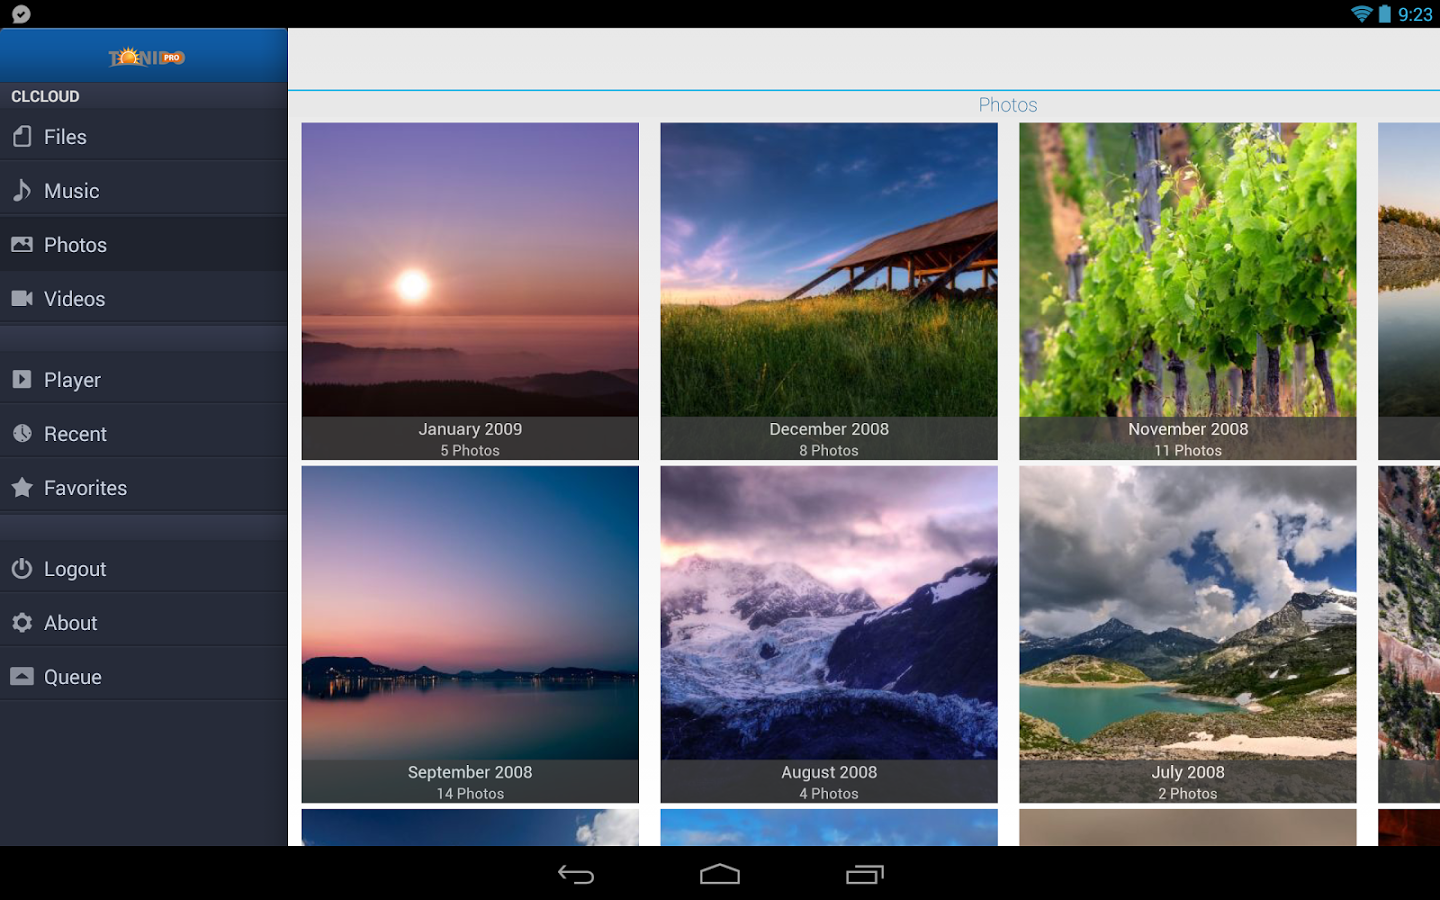
Task: Open the July 2008 album thumbnail
Action: (x=1188, y=634)
